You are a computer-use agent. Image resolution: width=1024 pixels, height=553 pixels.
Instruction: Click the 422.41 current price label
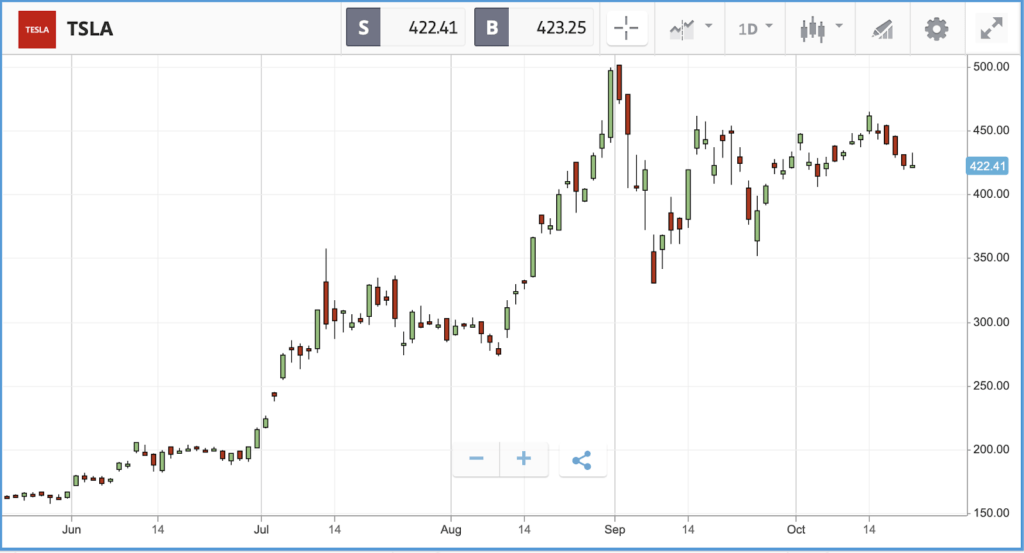tap(987, 166)
